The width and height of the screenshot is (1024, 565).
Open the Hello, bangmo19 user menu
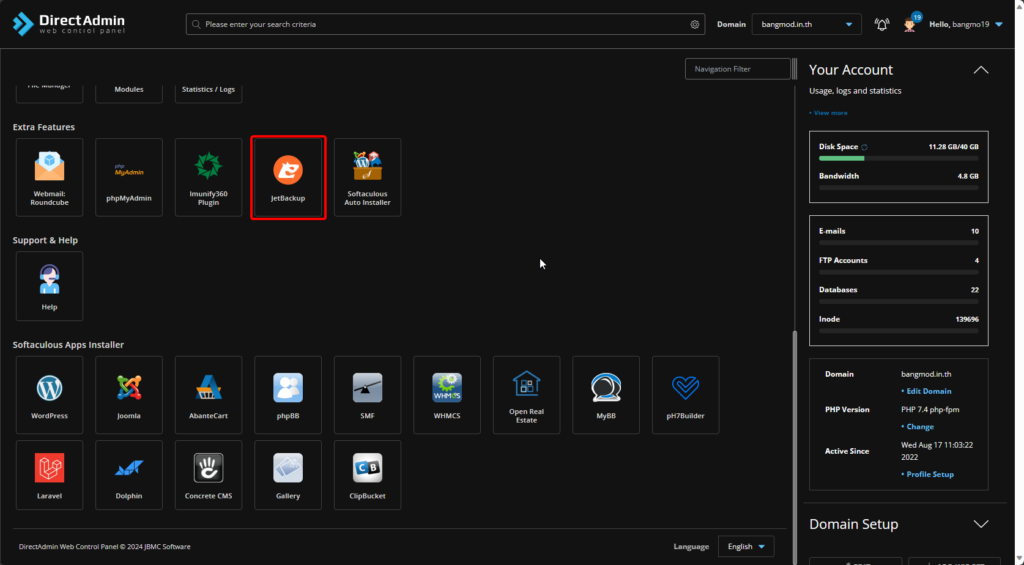coord(965,24)
